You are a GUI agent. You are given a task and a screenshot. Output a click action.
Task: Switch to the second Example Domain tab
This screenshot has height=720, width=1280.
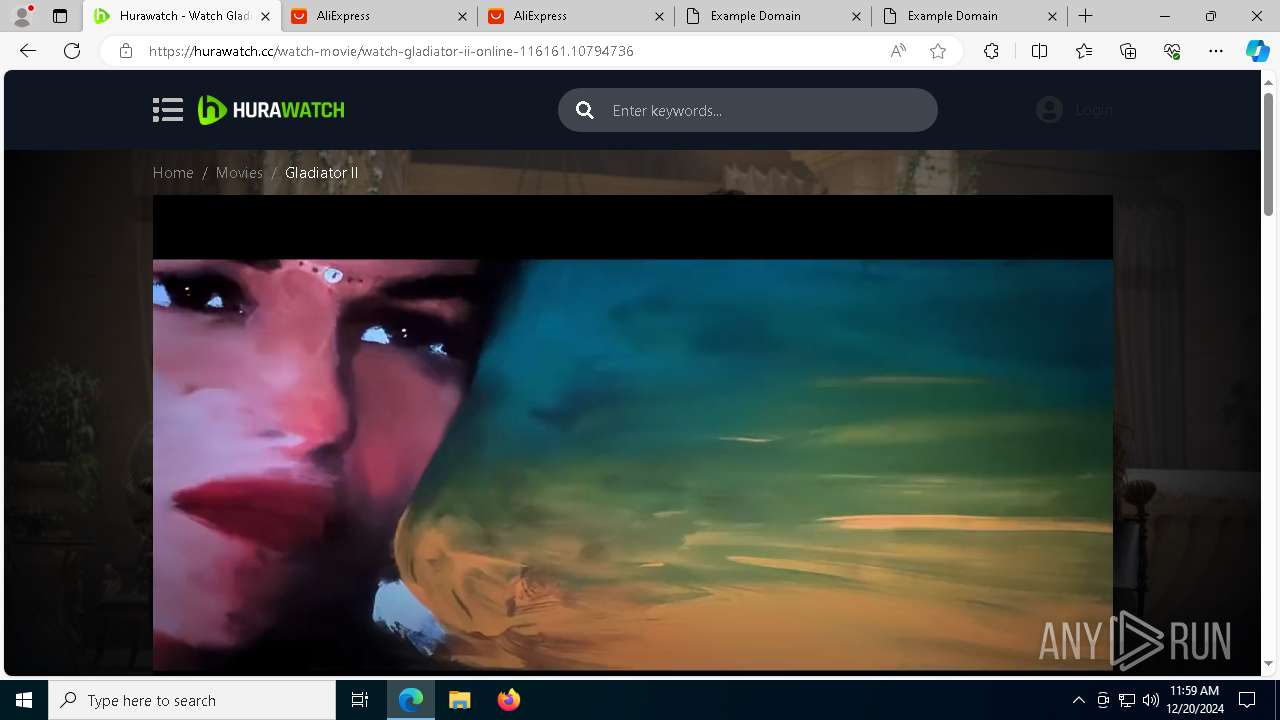pyautogui.click(x=971, y=16)
